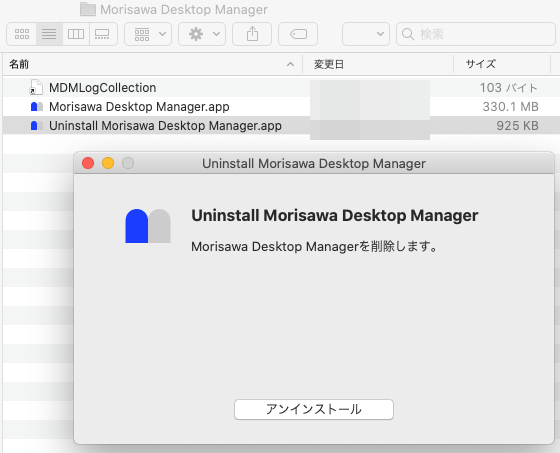Click the Share toolbar button

[252, 34]
